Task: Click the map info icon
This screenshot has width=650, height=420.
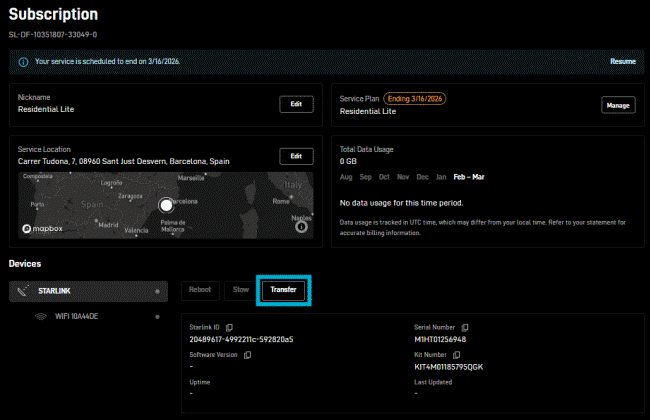Action: pyautogui.click(x=302, y=228)
